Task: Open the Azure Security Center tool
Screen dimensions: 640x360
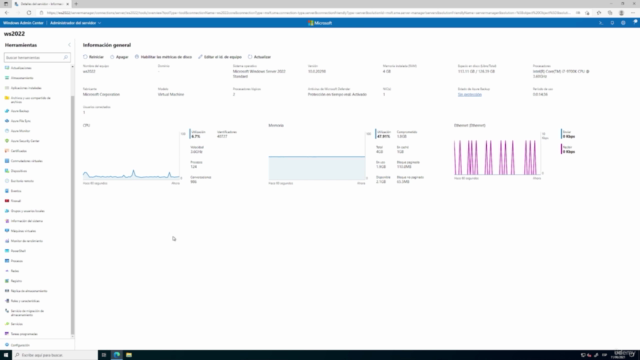Action: coord(25,141)
